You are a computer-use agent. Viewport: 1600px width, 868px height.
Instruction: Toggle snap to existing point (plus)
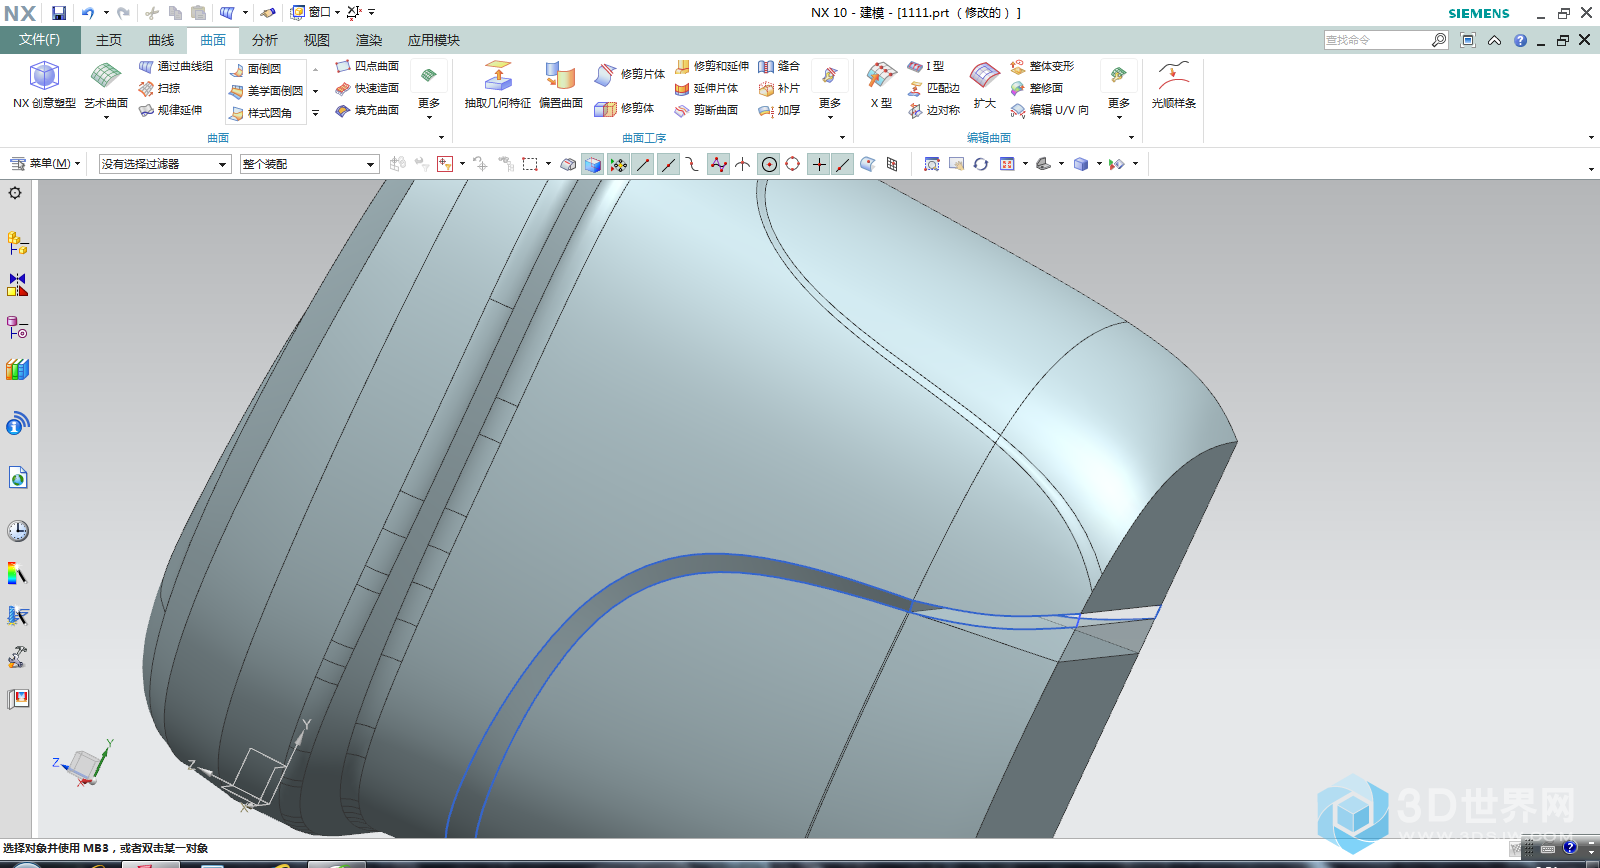tap(819, 164)
